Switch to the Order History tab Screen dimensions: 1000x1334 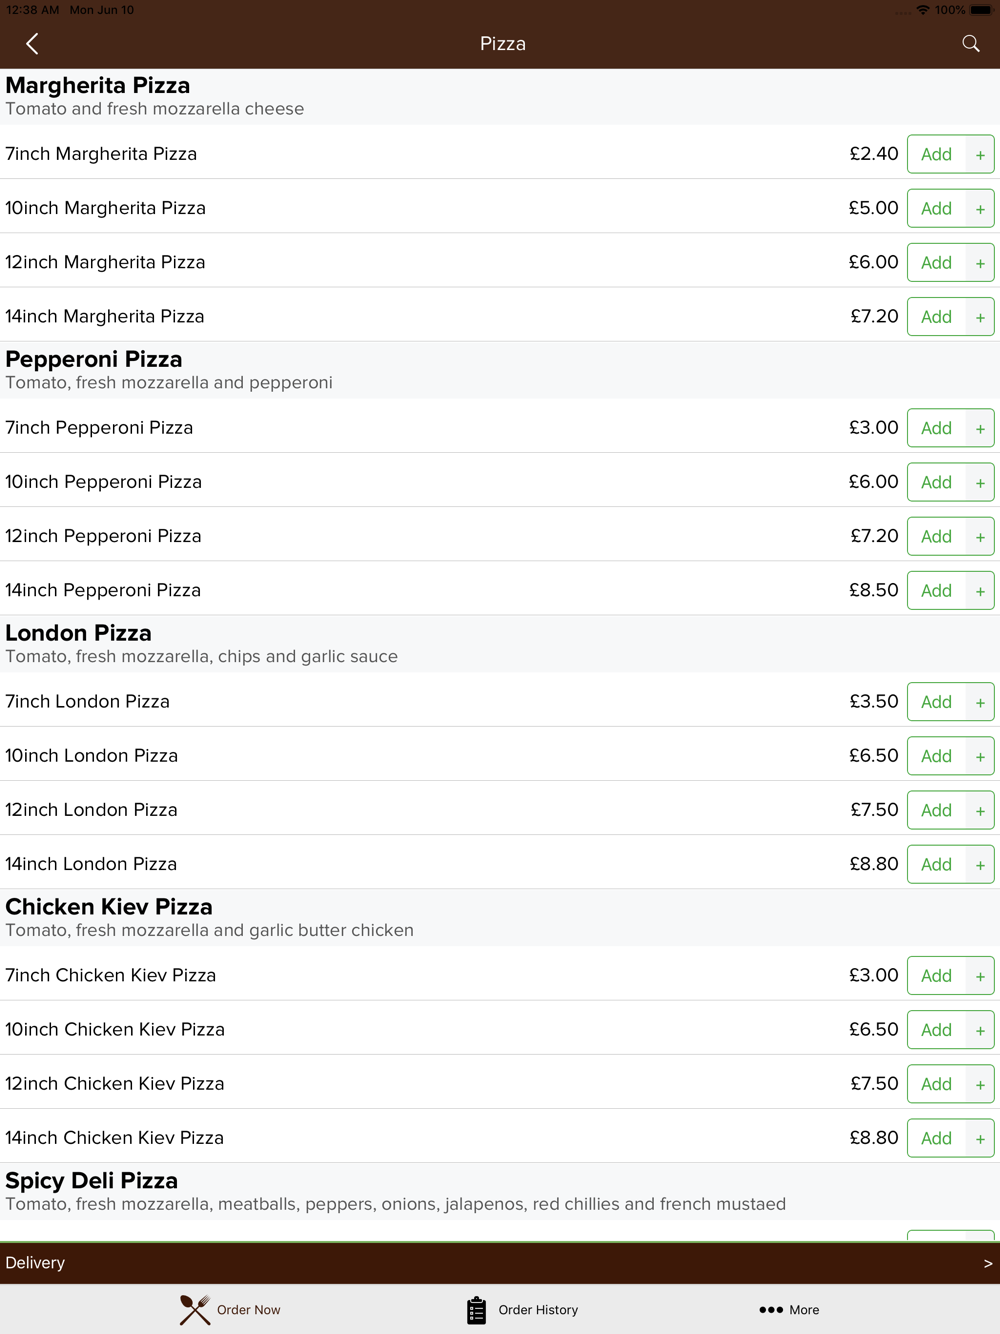click(522, 1310)
